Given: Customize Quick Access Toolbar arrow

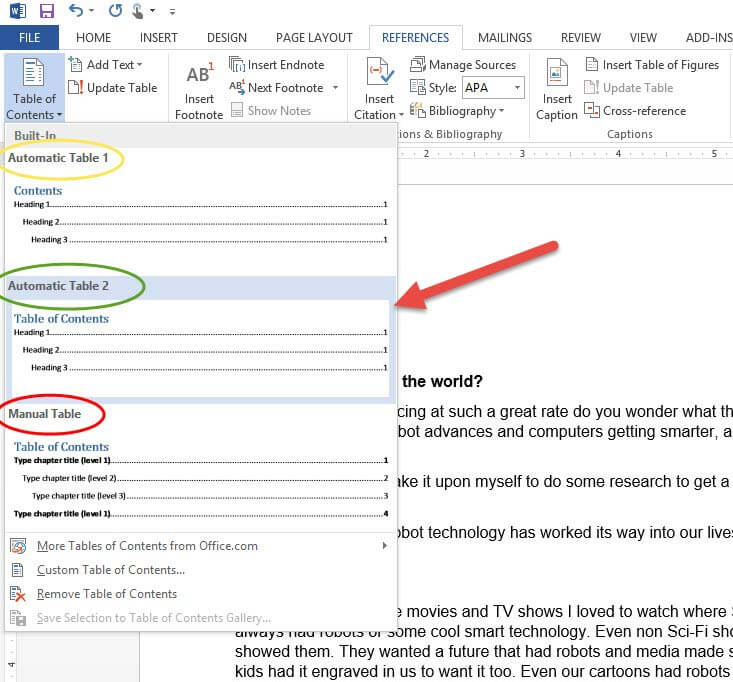Looking at the screenshot, I should pyautogui.click(x=172, y=12).
